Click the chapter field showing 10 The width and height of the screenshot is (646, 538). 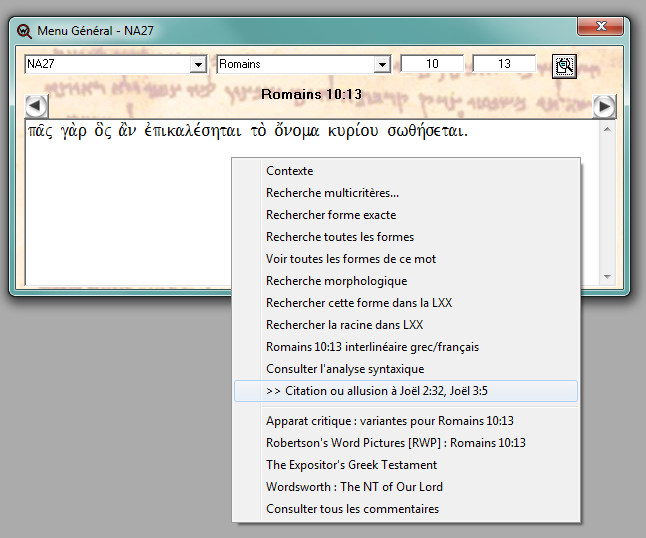tap(432, 64)
